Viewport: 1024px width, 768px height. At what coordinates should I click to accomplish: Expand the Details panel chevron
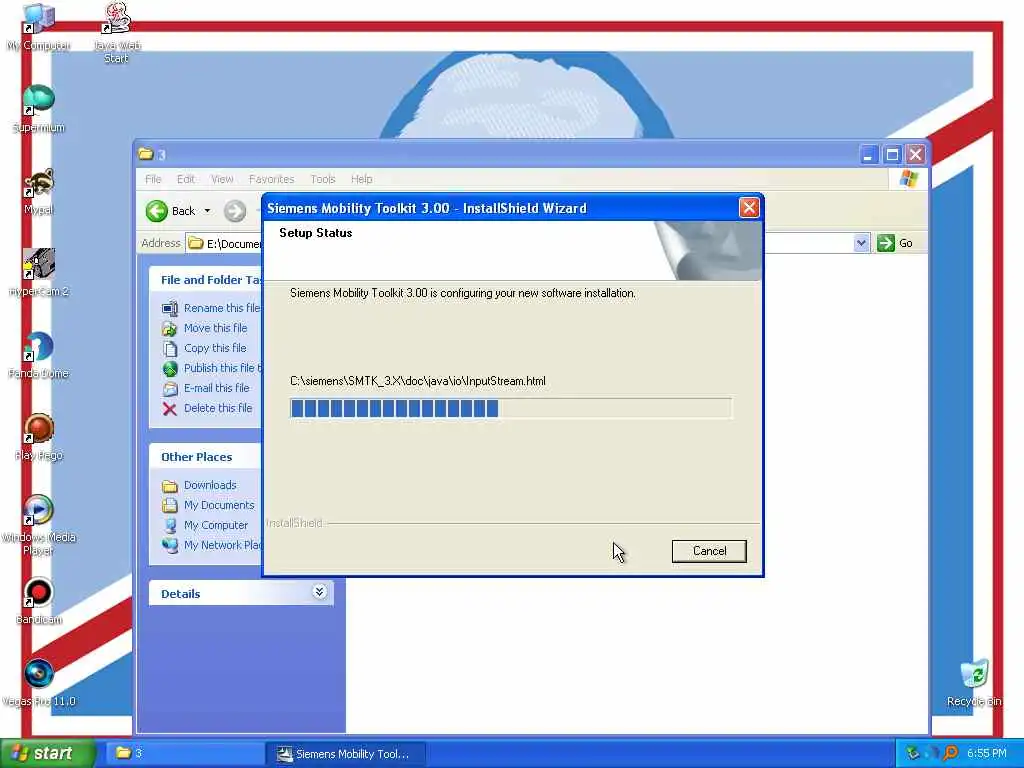[x=319, y=592]
